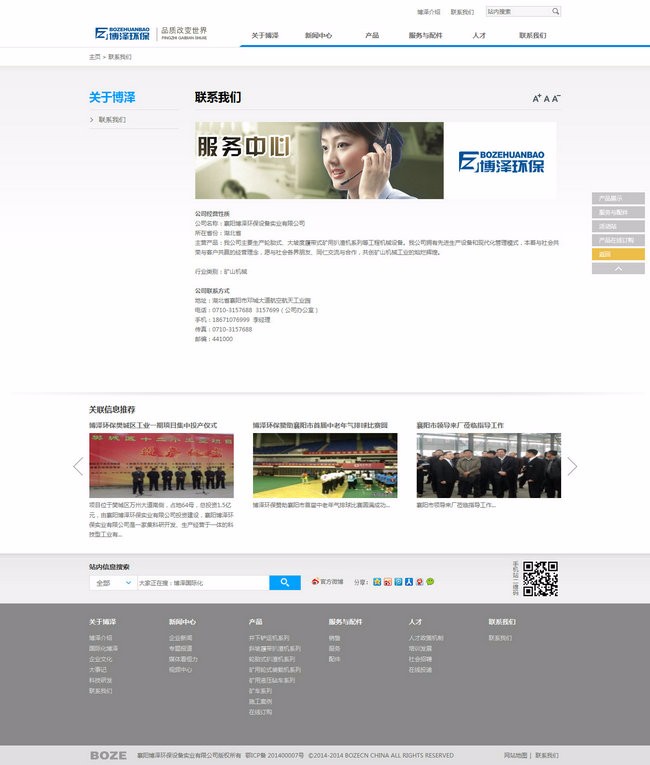This screenshot has width=650, height=765.
Task: Click the Bozehuanbao logo in the header
Action: [x=122, y=34]
